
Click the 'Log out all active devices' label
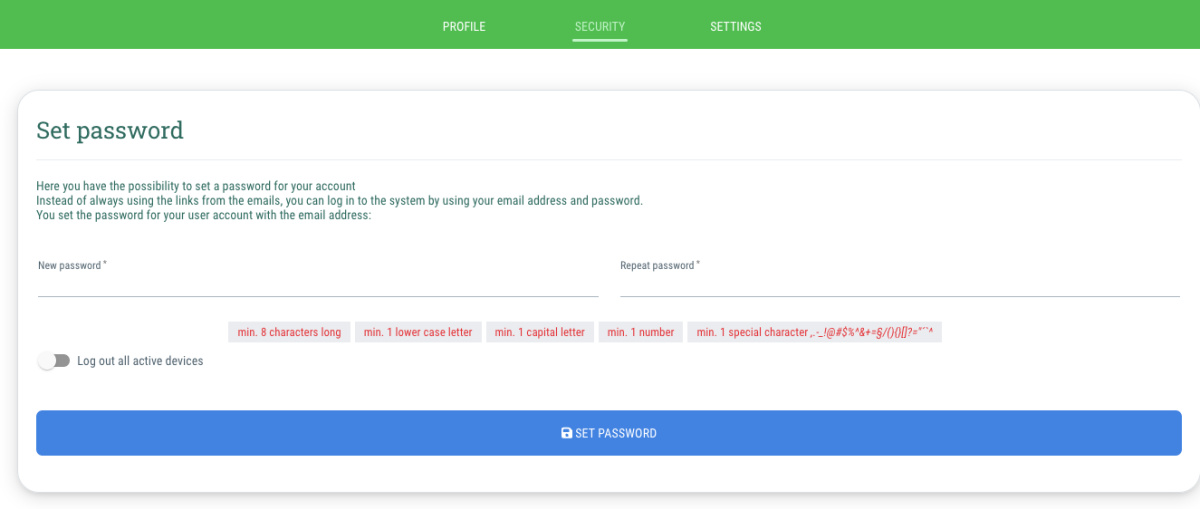click(140, 361)
